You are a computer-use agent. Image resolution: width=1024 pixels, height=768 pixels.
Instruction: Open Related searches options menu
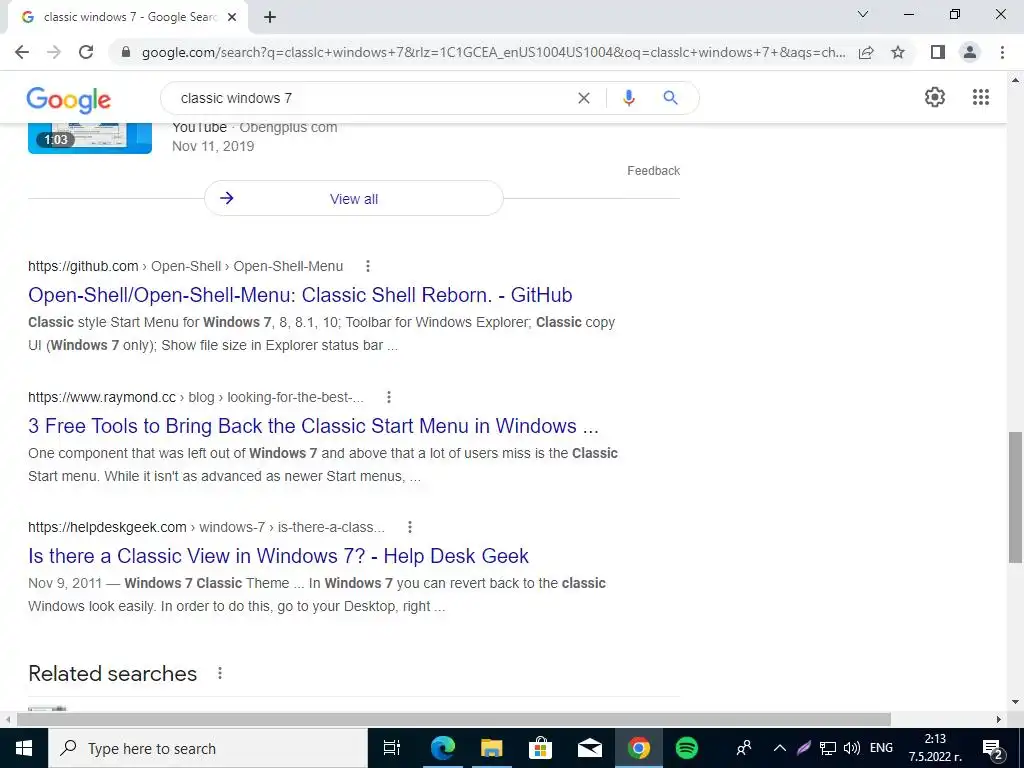(x=220, y=673)
